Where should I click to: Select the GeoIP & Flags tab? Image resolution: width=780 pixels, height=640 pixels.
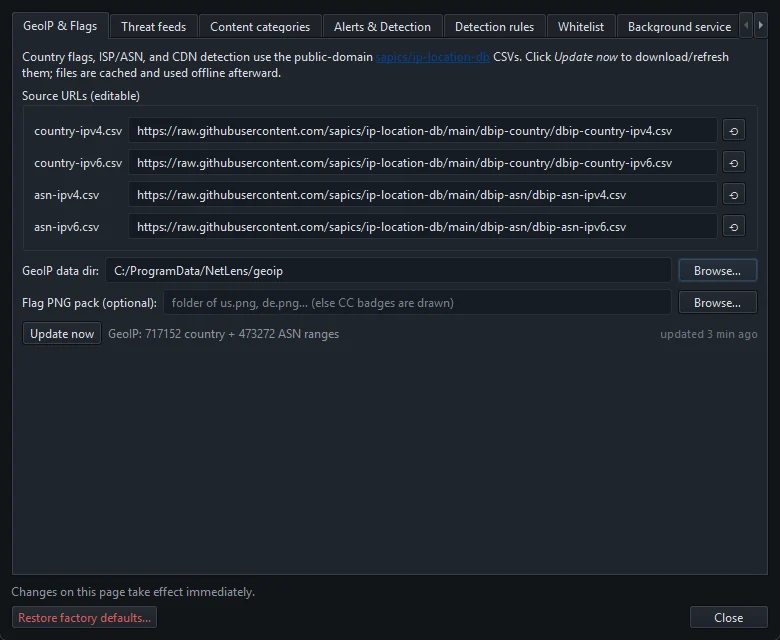click(60, 26)
